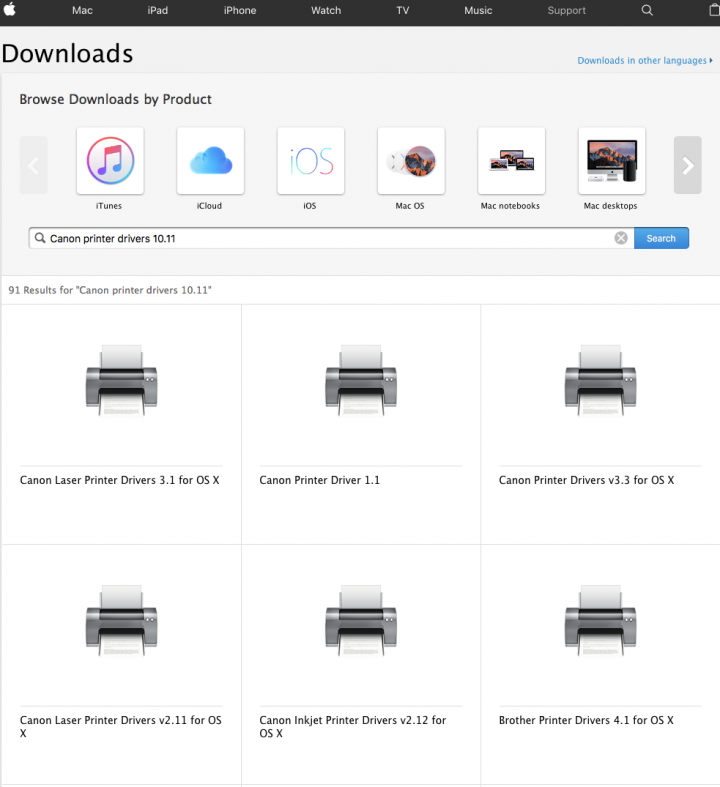Open Canon Printer Drivers v3.3 printer icon
The height and width of the screenshot is (787, 720).
tap(601, 380)
